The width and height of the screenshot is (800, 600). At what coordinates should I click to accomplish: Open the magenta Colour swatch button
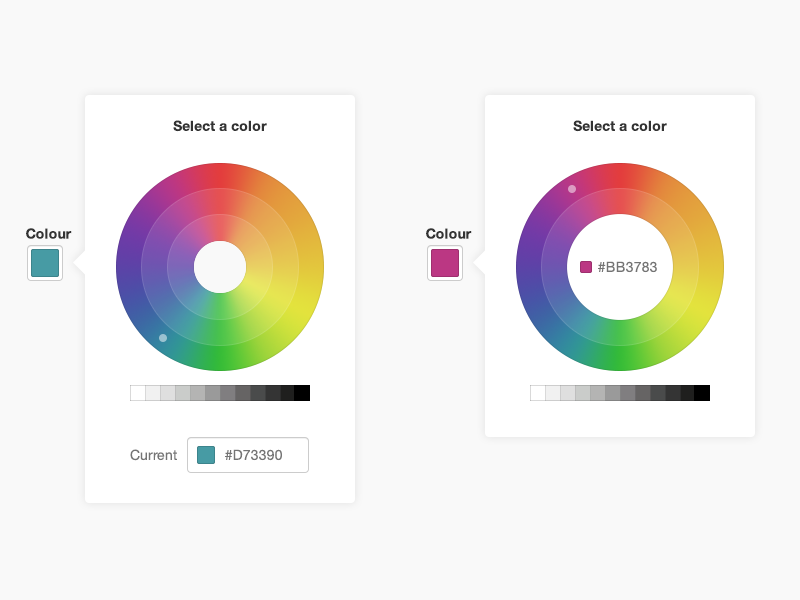pos(445,263)
